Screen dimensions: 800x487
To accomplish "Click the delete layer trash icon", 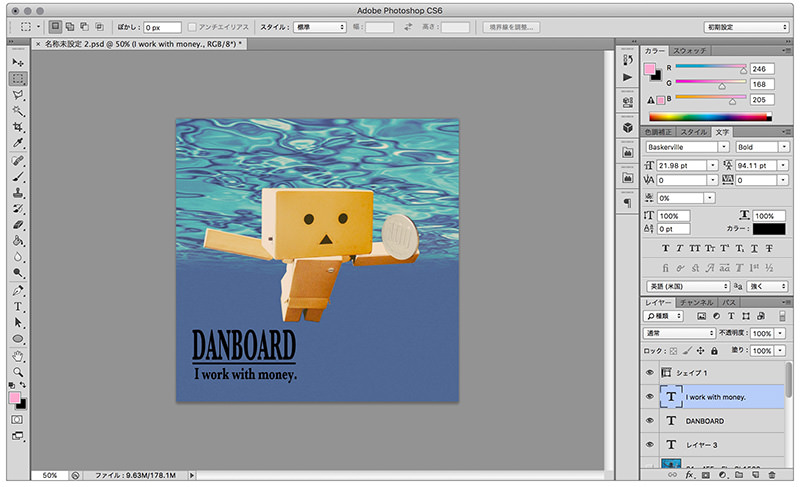I will pos(772,475).
